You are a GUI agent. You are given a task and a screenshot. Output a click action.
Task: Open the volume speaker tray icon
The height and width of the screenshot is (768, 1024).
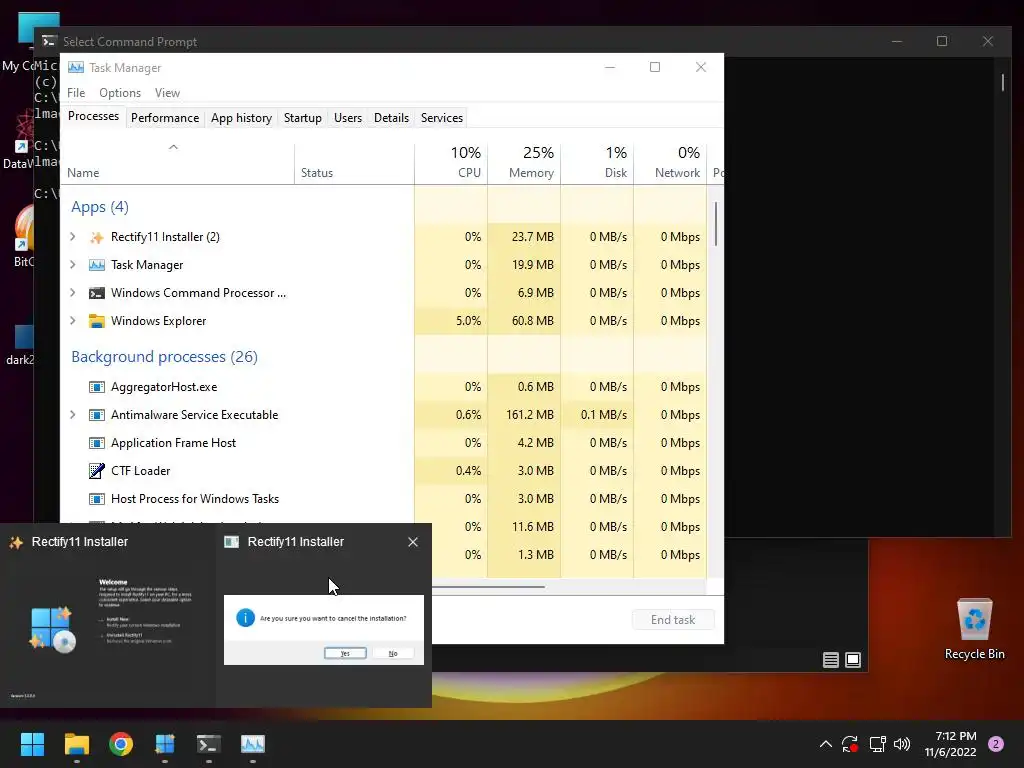(902, 744)
